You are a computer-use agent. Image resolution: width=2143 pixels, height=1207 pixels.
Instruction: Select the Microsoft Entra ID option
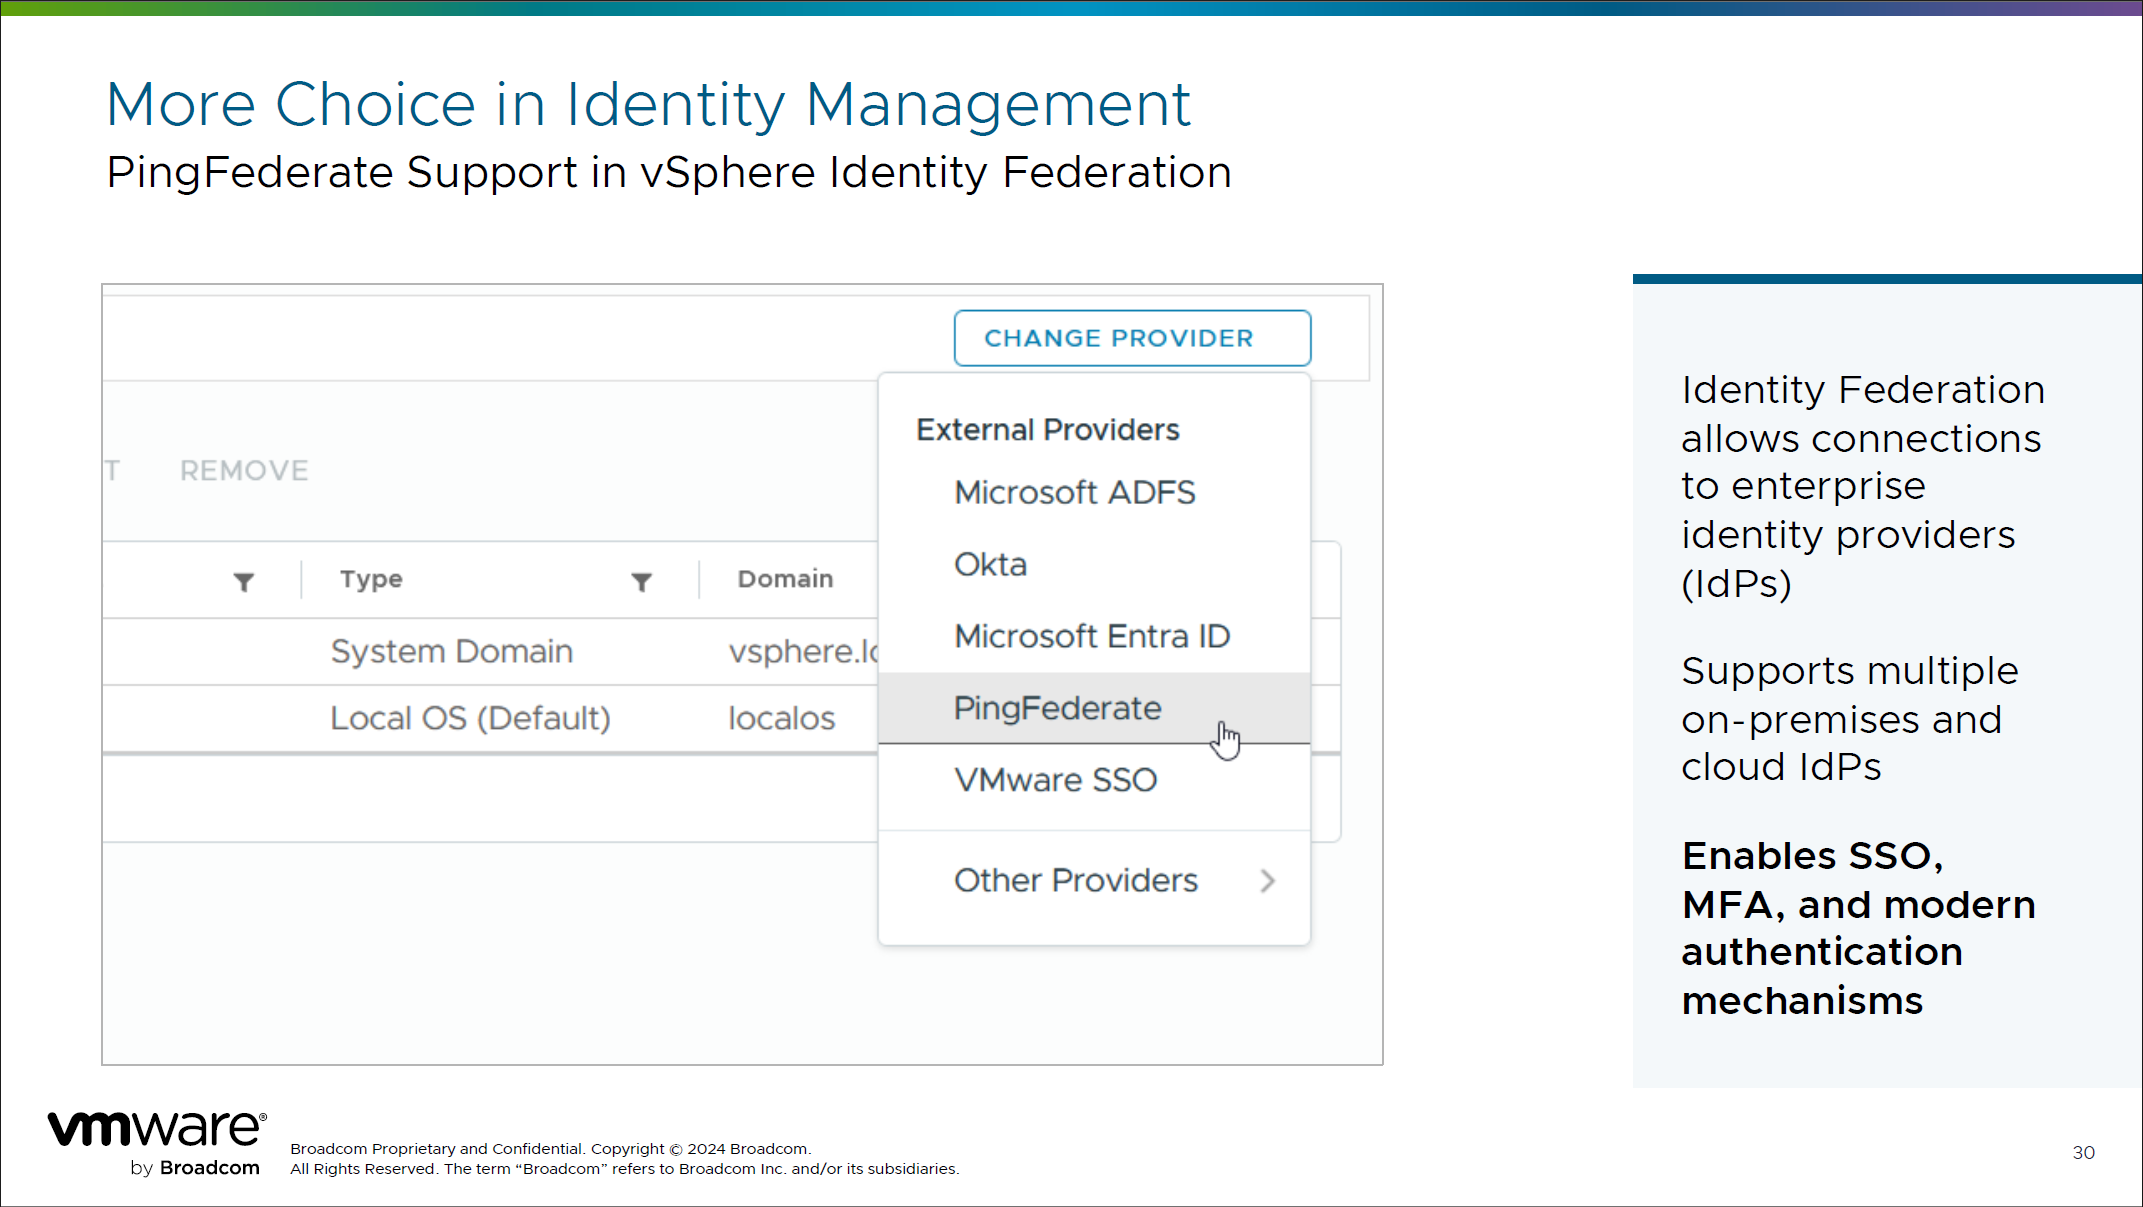pos(1091,636)
